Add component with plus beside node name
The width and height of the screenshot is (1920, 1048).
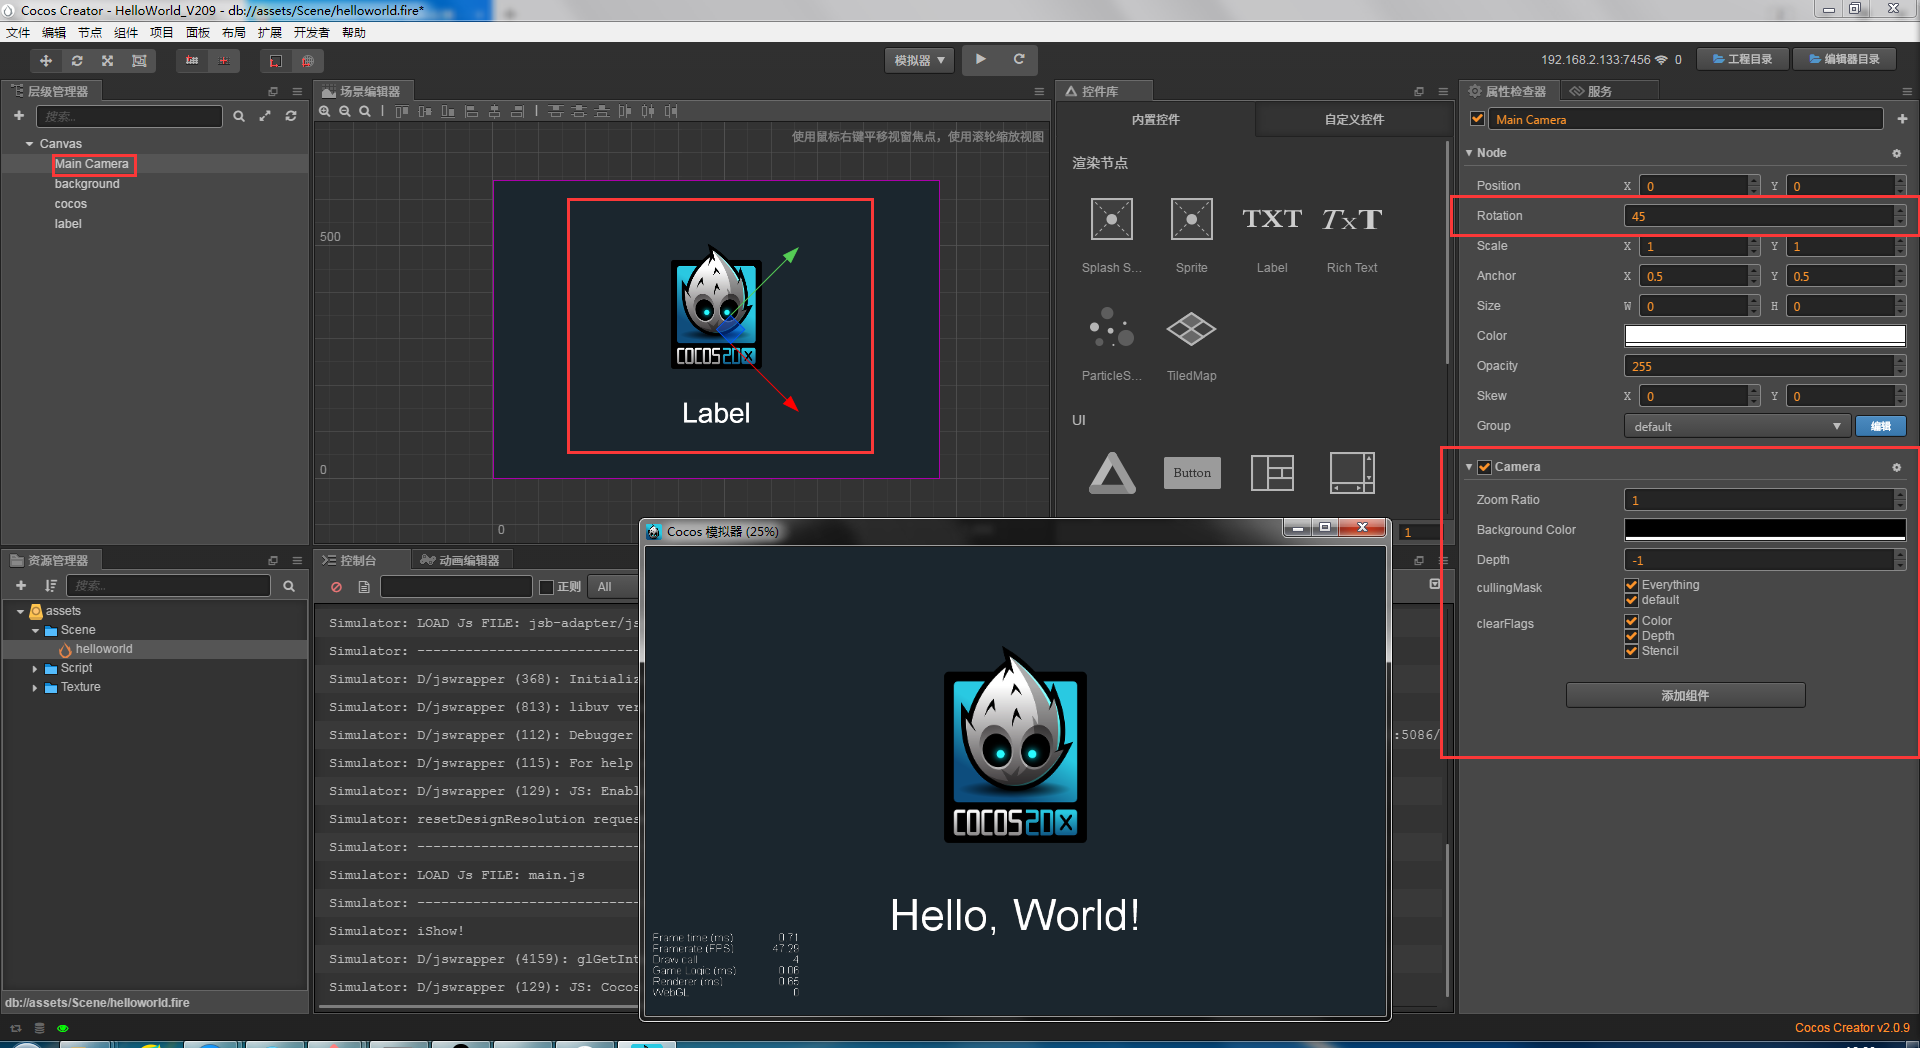(x=1902, y=119)
